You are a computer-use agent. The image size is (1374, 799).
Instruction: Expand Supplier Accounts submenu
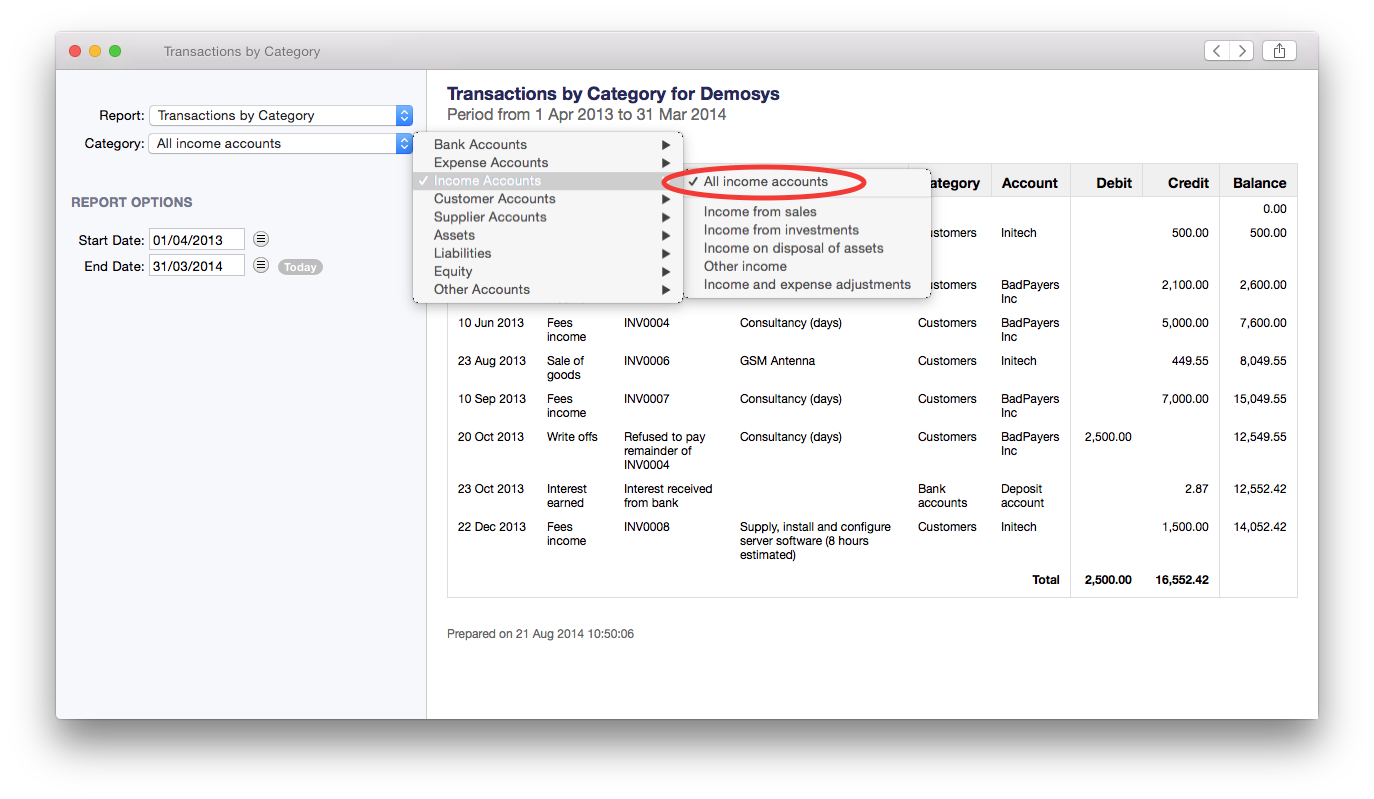pos(548,217)
